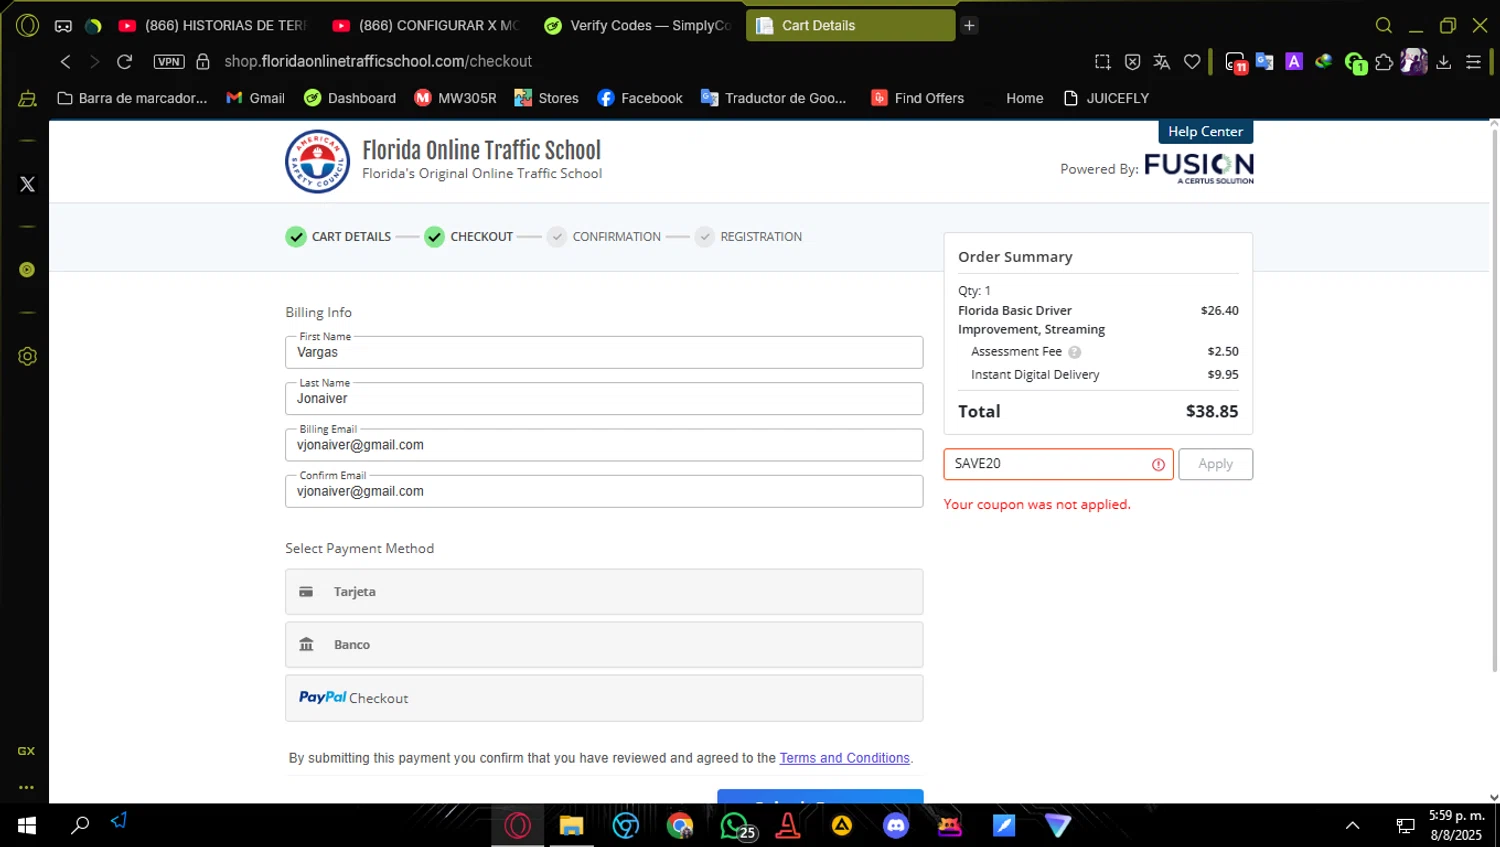Screen dimensions: 1500x847
Task: Expand the Banco payment method
Action: 604,645
